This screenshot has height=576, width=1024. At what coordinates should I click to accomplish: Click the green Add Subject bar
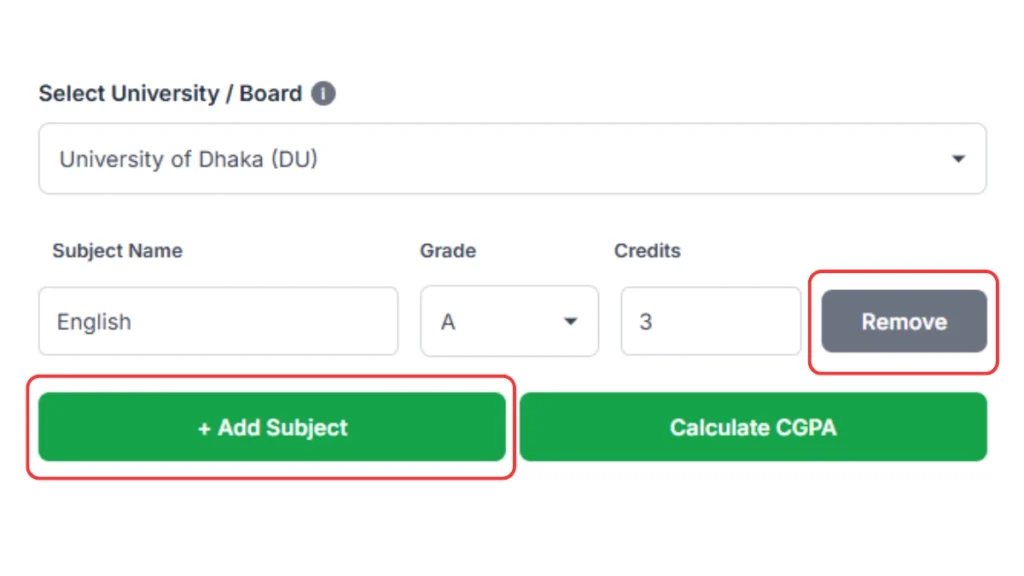[x=272, y=427]
